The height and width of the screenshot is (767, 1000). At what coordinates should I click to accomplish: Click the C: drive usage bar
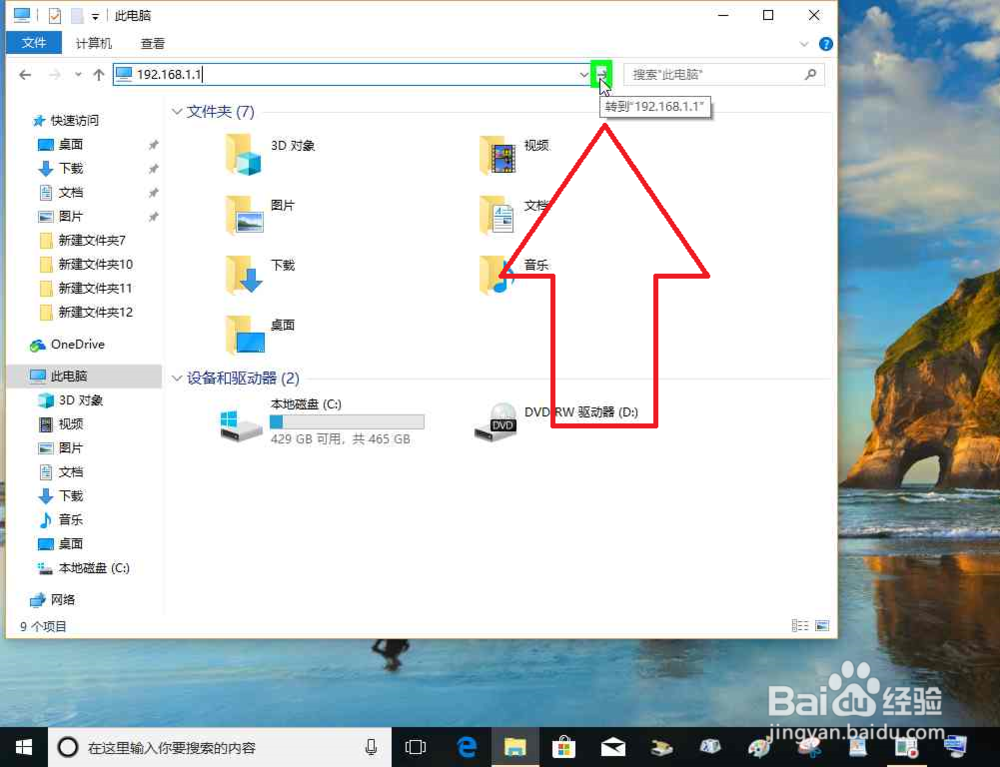coord(347,421)
